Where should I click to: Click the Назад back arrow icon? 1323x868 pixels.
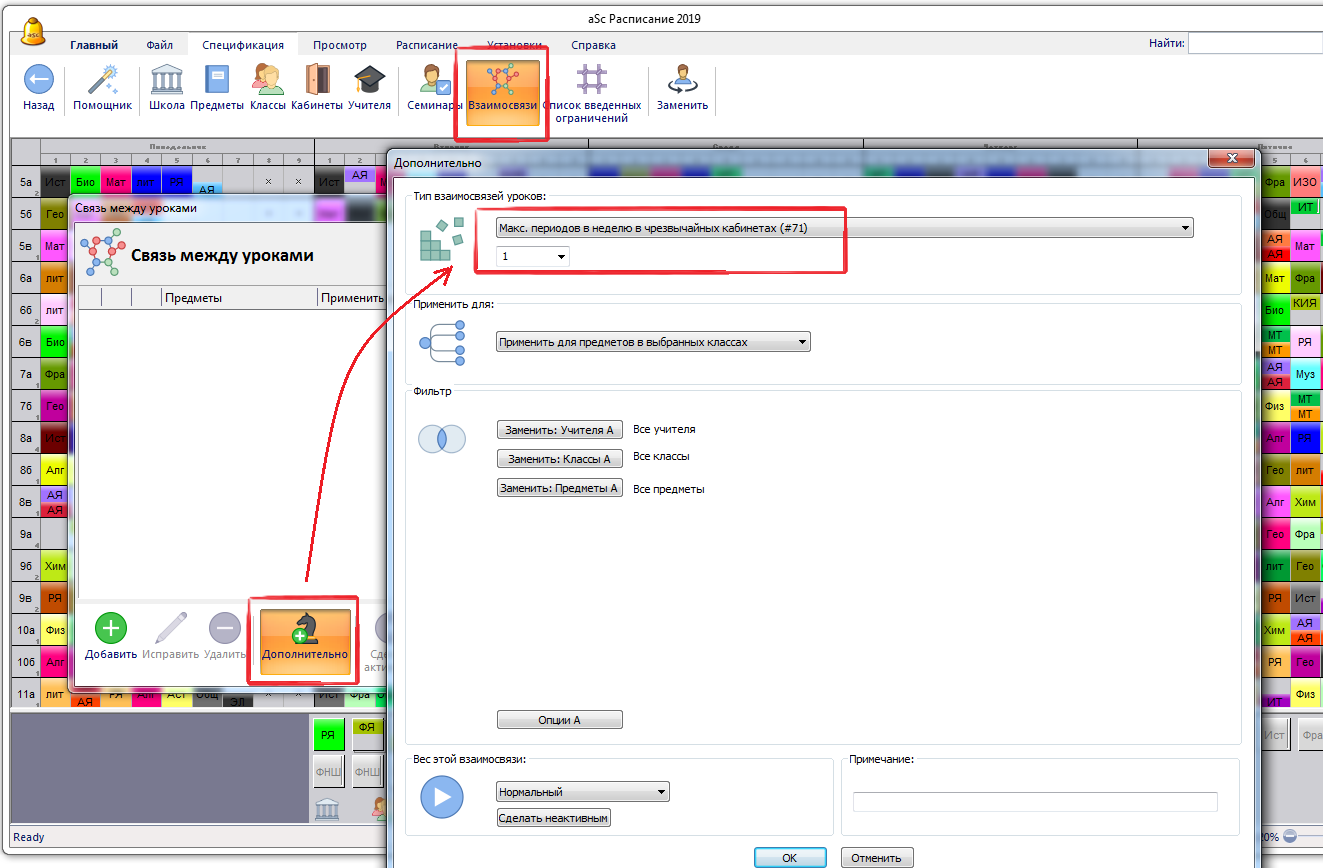pyautogui.click(x=38, y=81)
